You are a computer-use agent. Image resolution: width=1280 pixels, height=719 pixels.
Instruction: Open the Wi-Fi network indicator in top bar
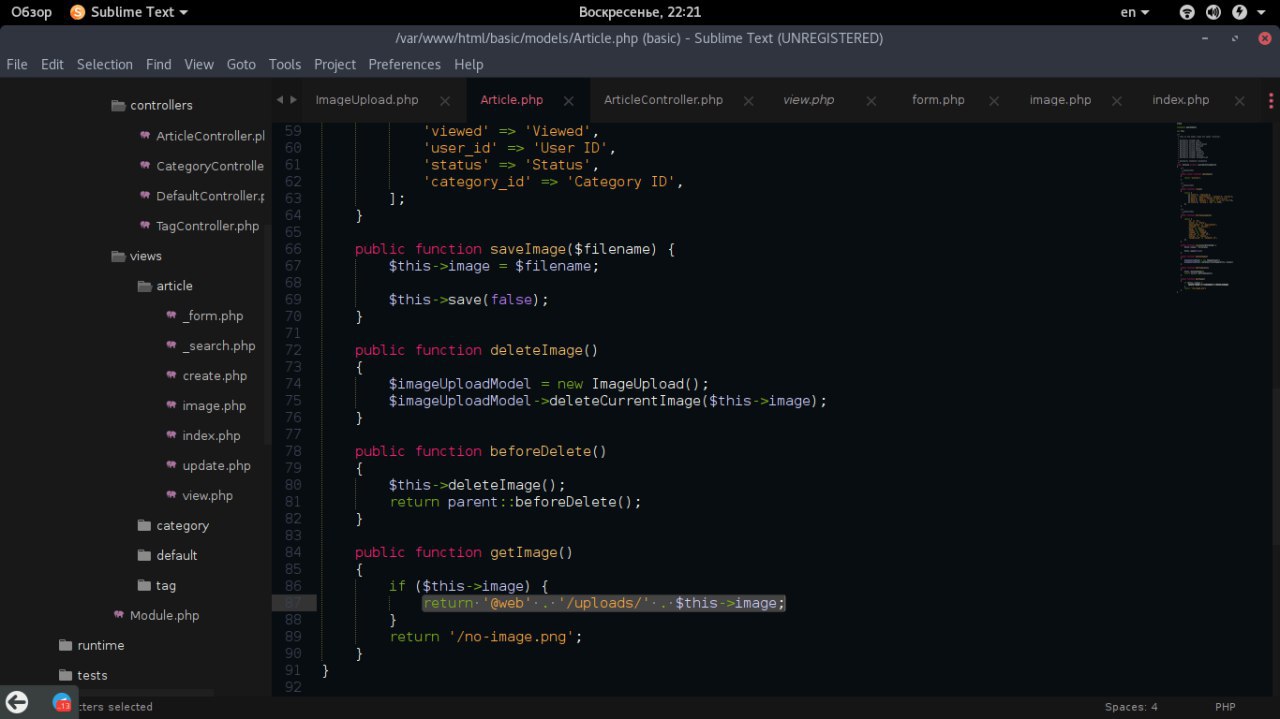tap(1187, 12)
